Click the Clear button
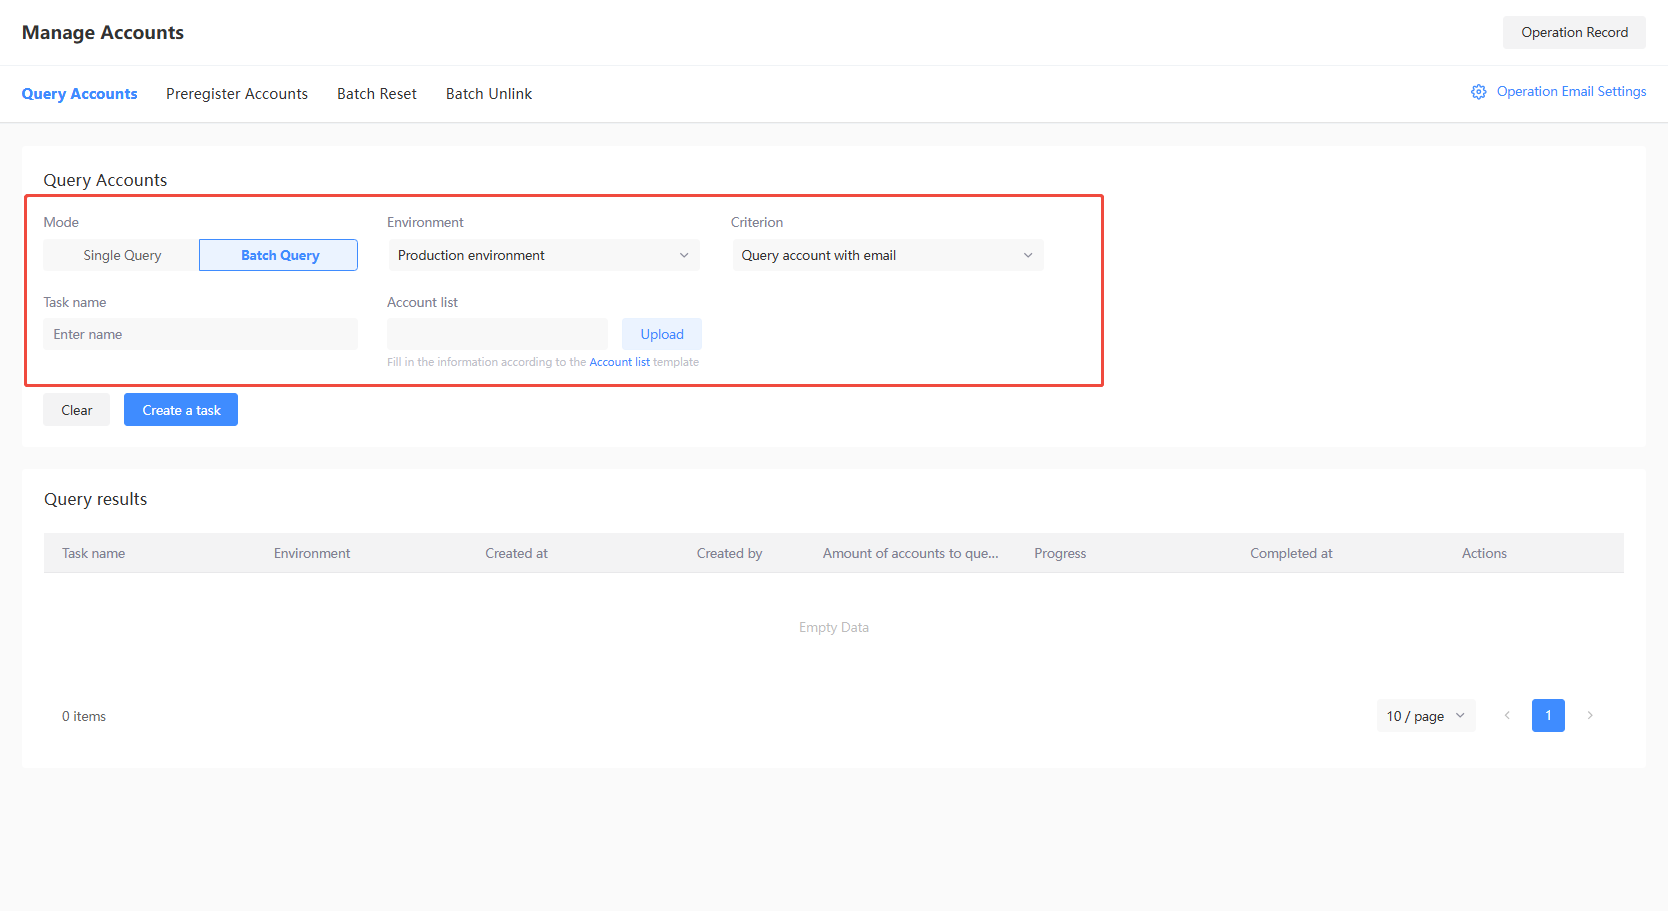Screen dimensions: 1668x911 tap(77, 410)
